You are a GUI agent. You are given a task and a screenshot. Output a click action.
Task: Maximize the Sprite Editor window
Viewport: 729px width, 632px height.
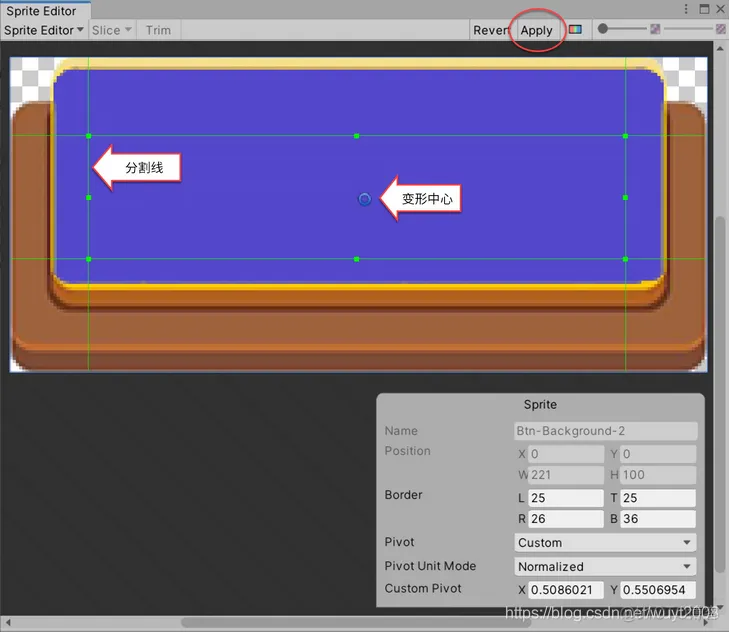(704, 9)
